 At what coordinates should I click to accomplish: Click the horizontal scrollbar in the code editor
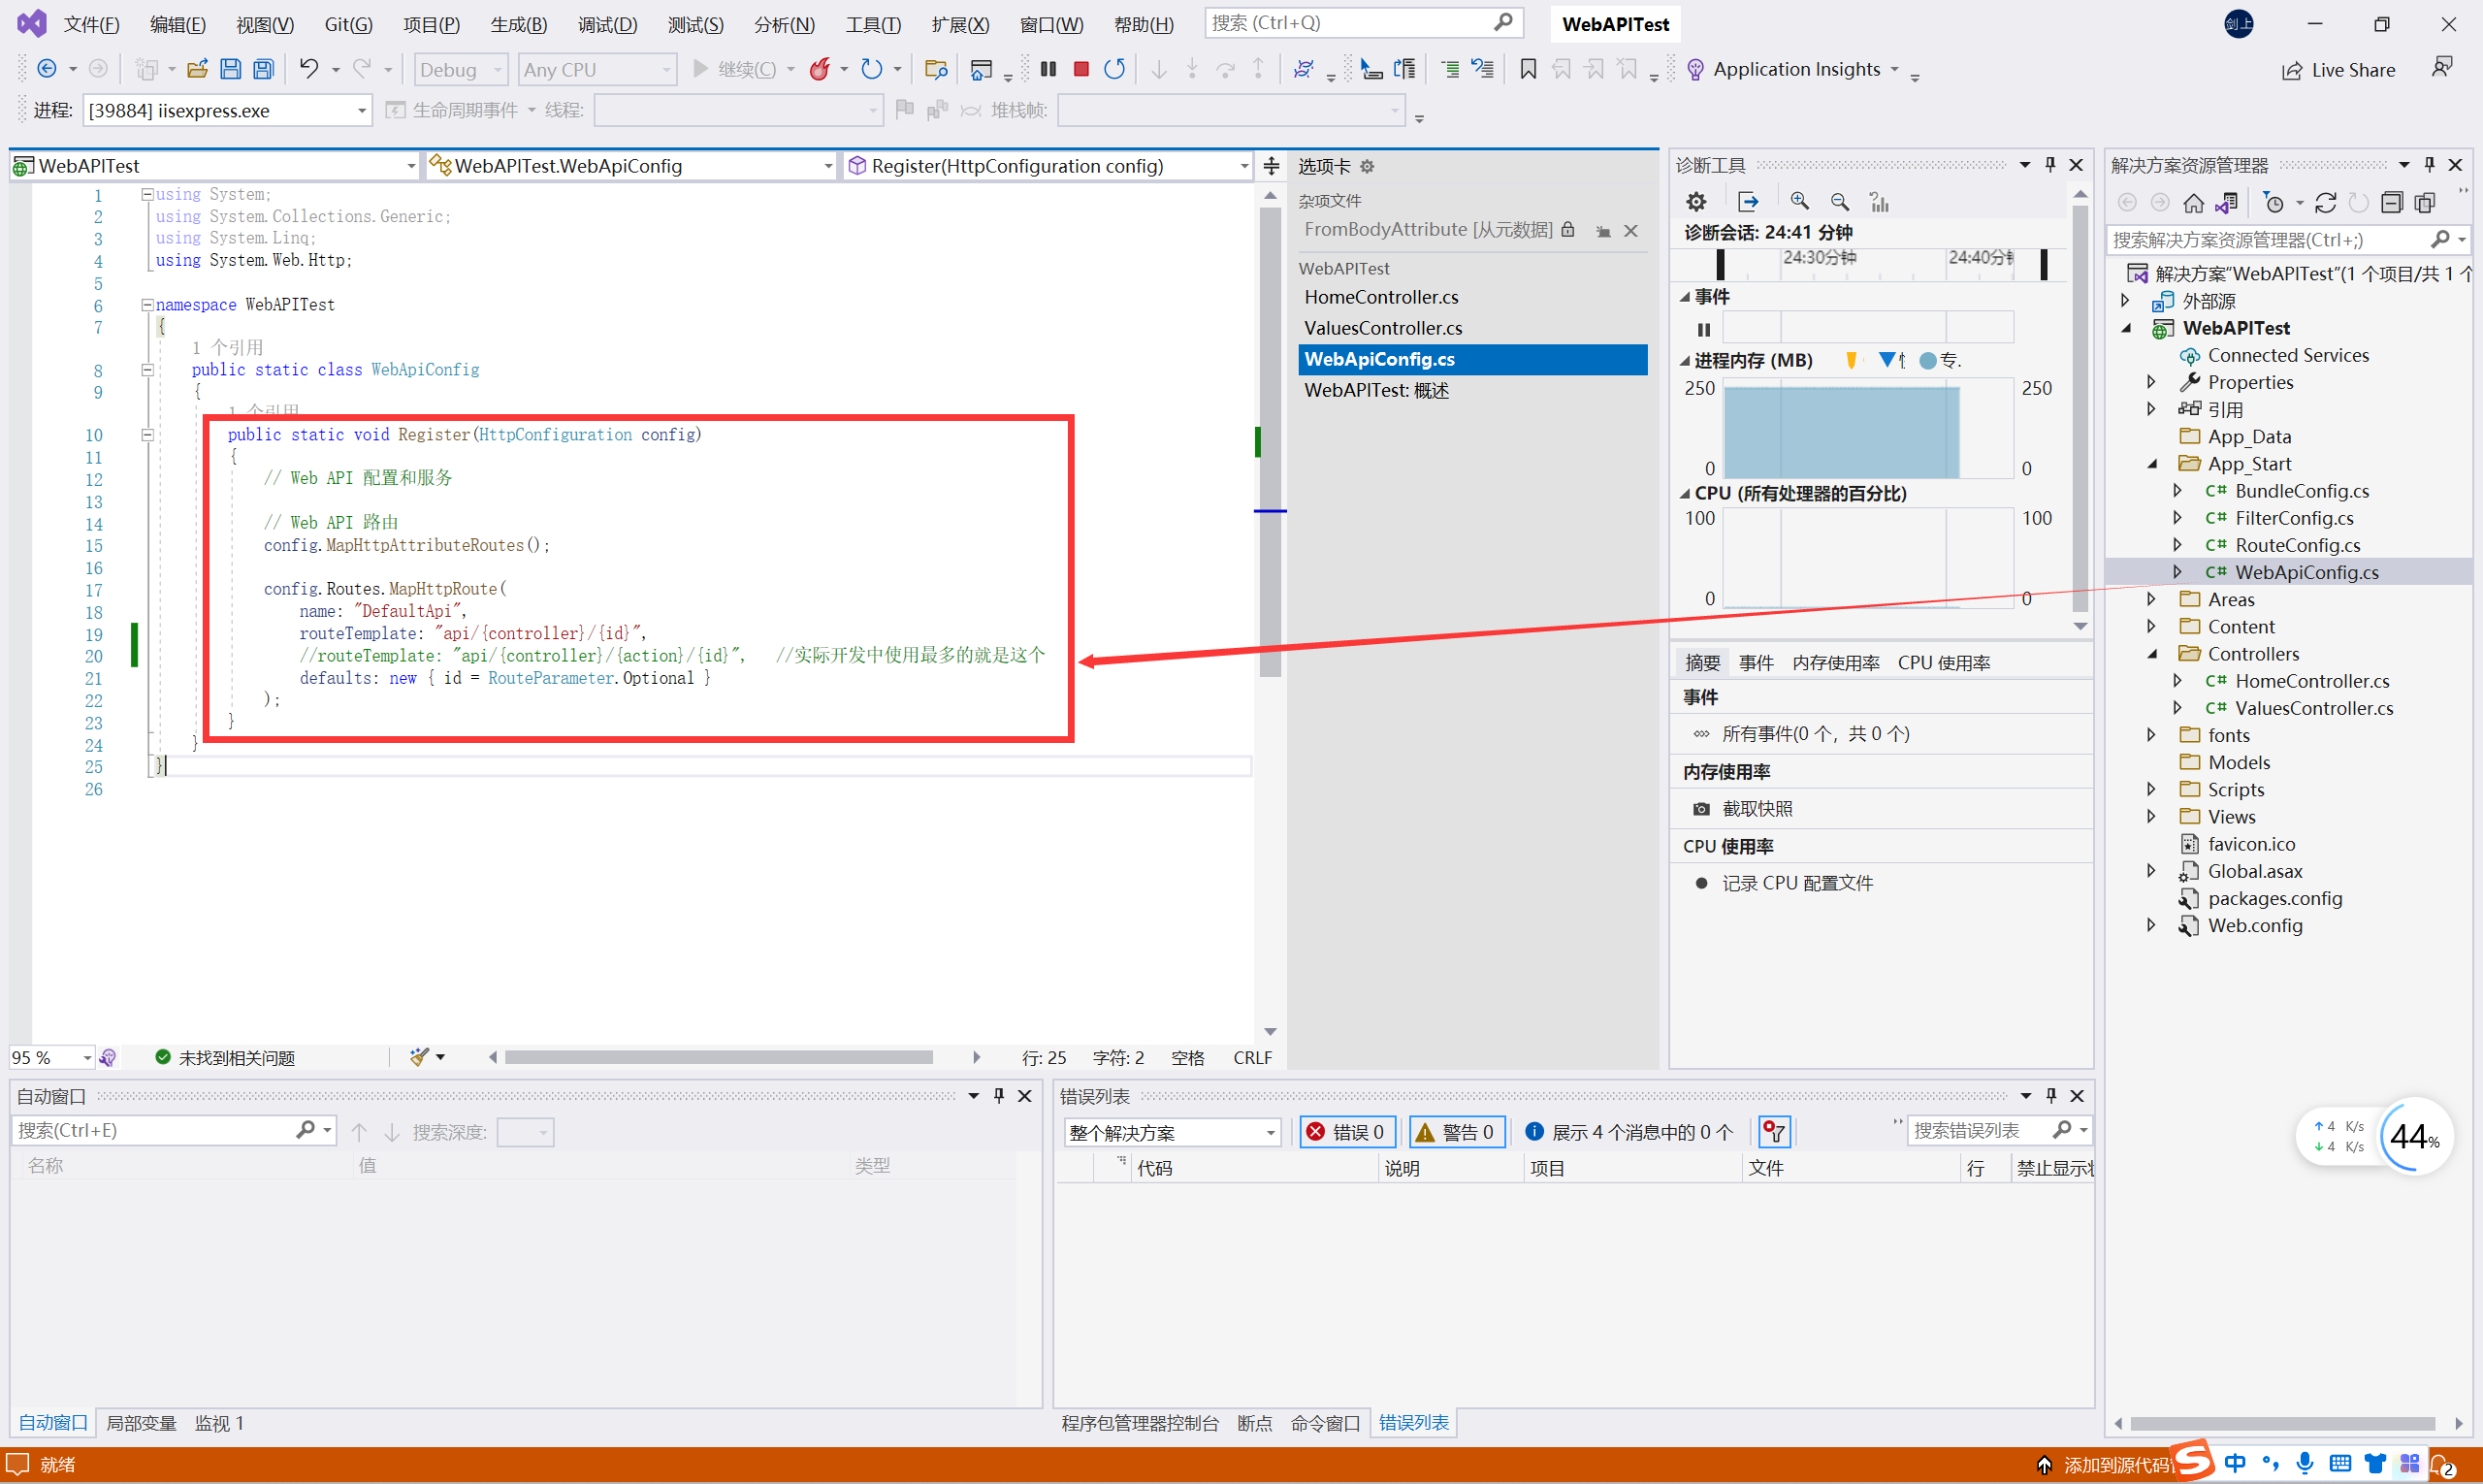coord(718,1057)
